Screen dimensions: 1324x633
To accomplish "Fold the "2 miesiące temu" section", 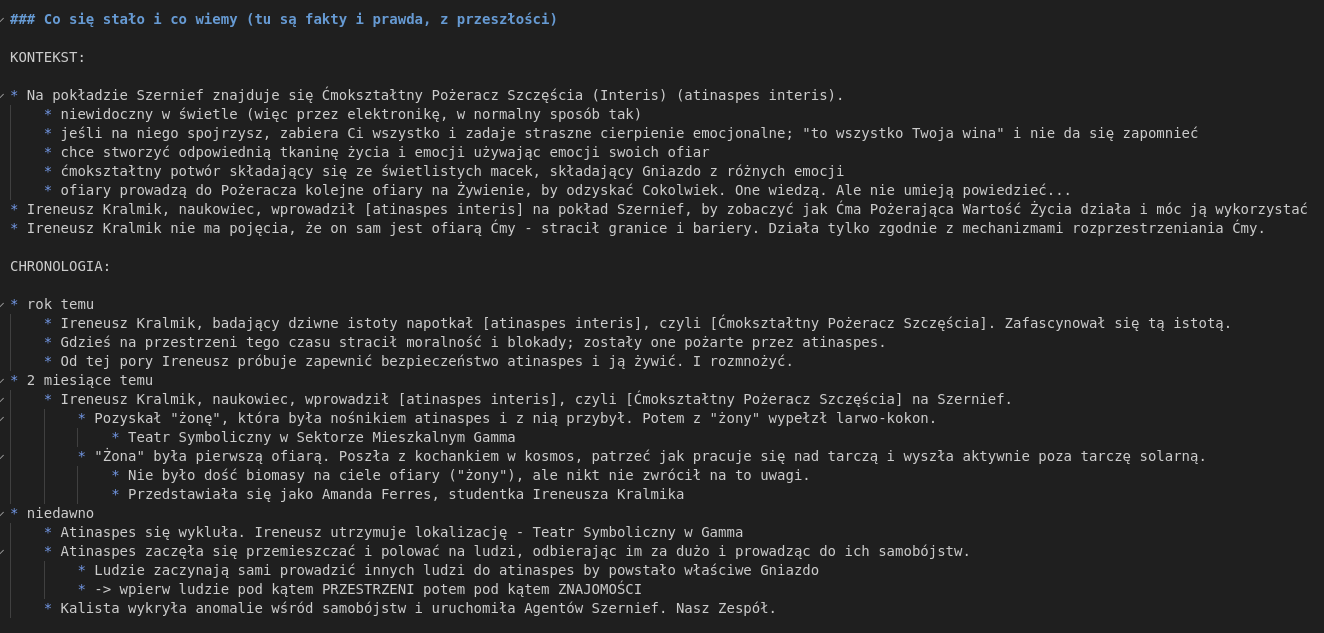I will point(3,381).
